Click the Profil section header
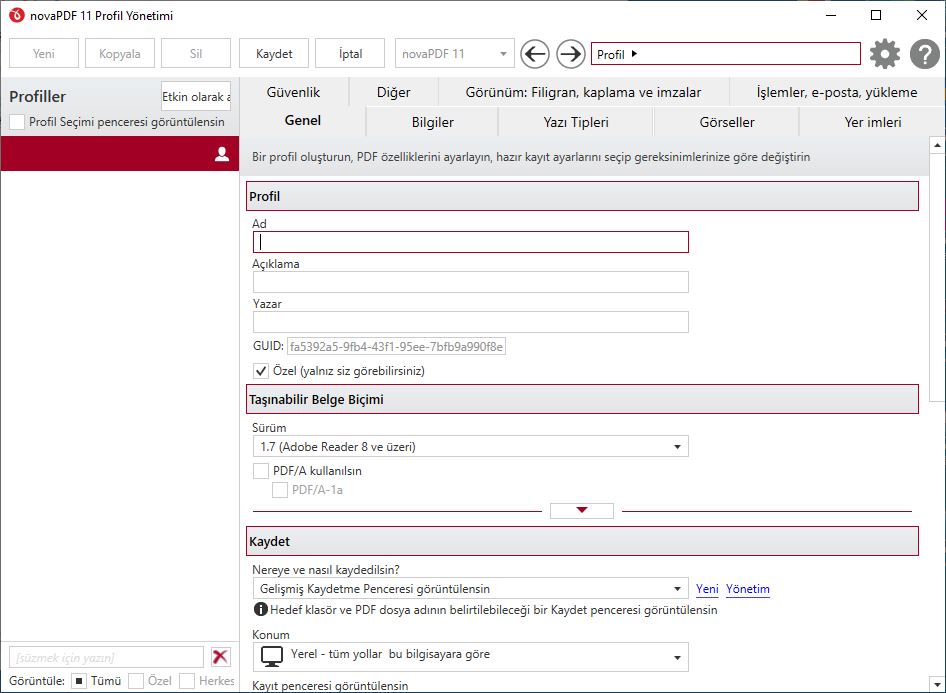The width and height of the screenshot is (946, 693). (582, 196)
